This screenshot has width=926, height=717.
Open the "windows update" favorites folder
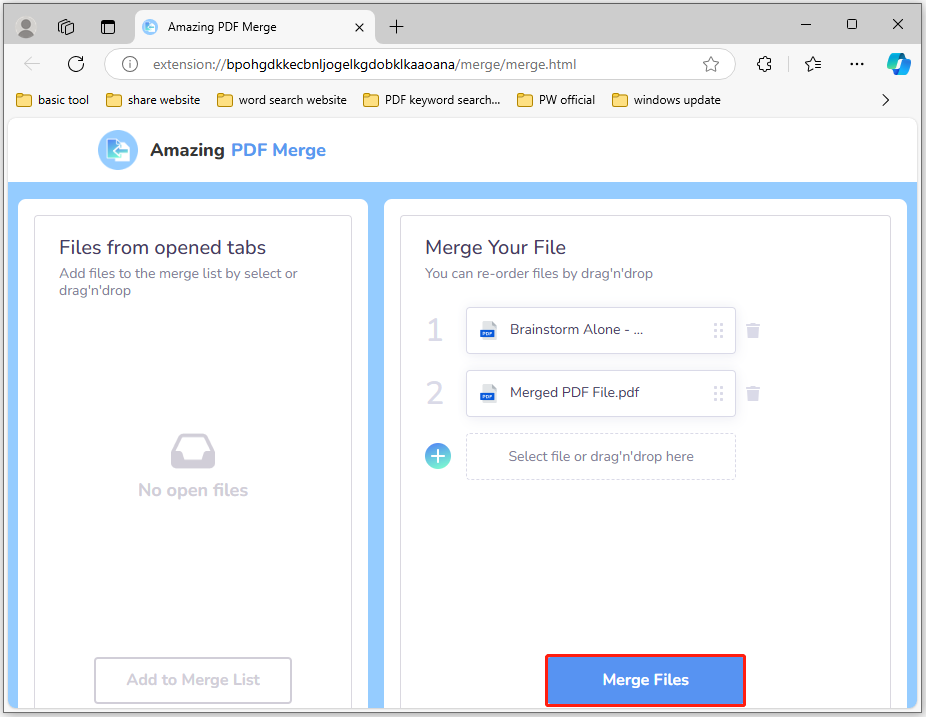point(665,99)
